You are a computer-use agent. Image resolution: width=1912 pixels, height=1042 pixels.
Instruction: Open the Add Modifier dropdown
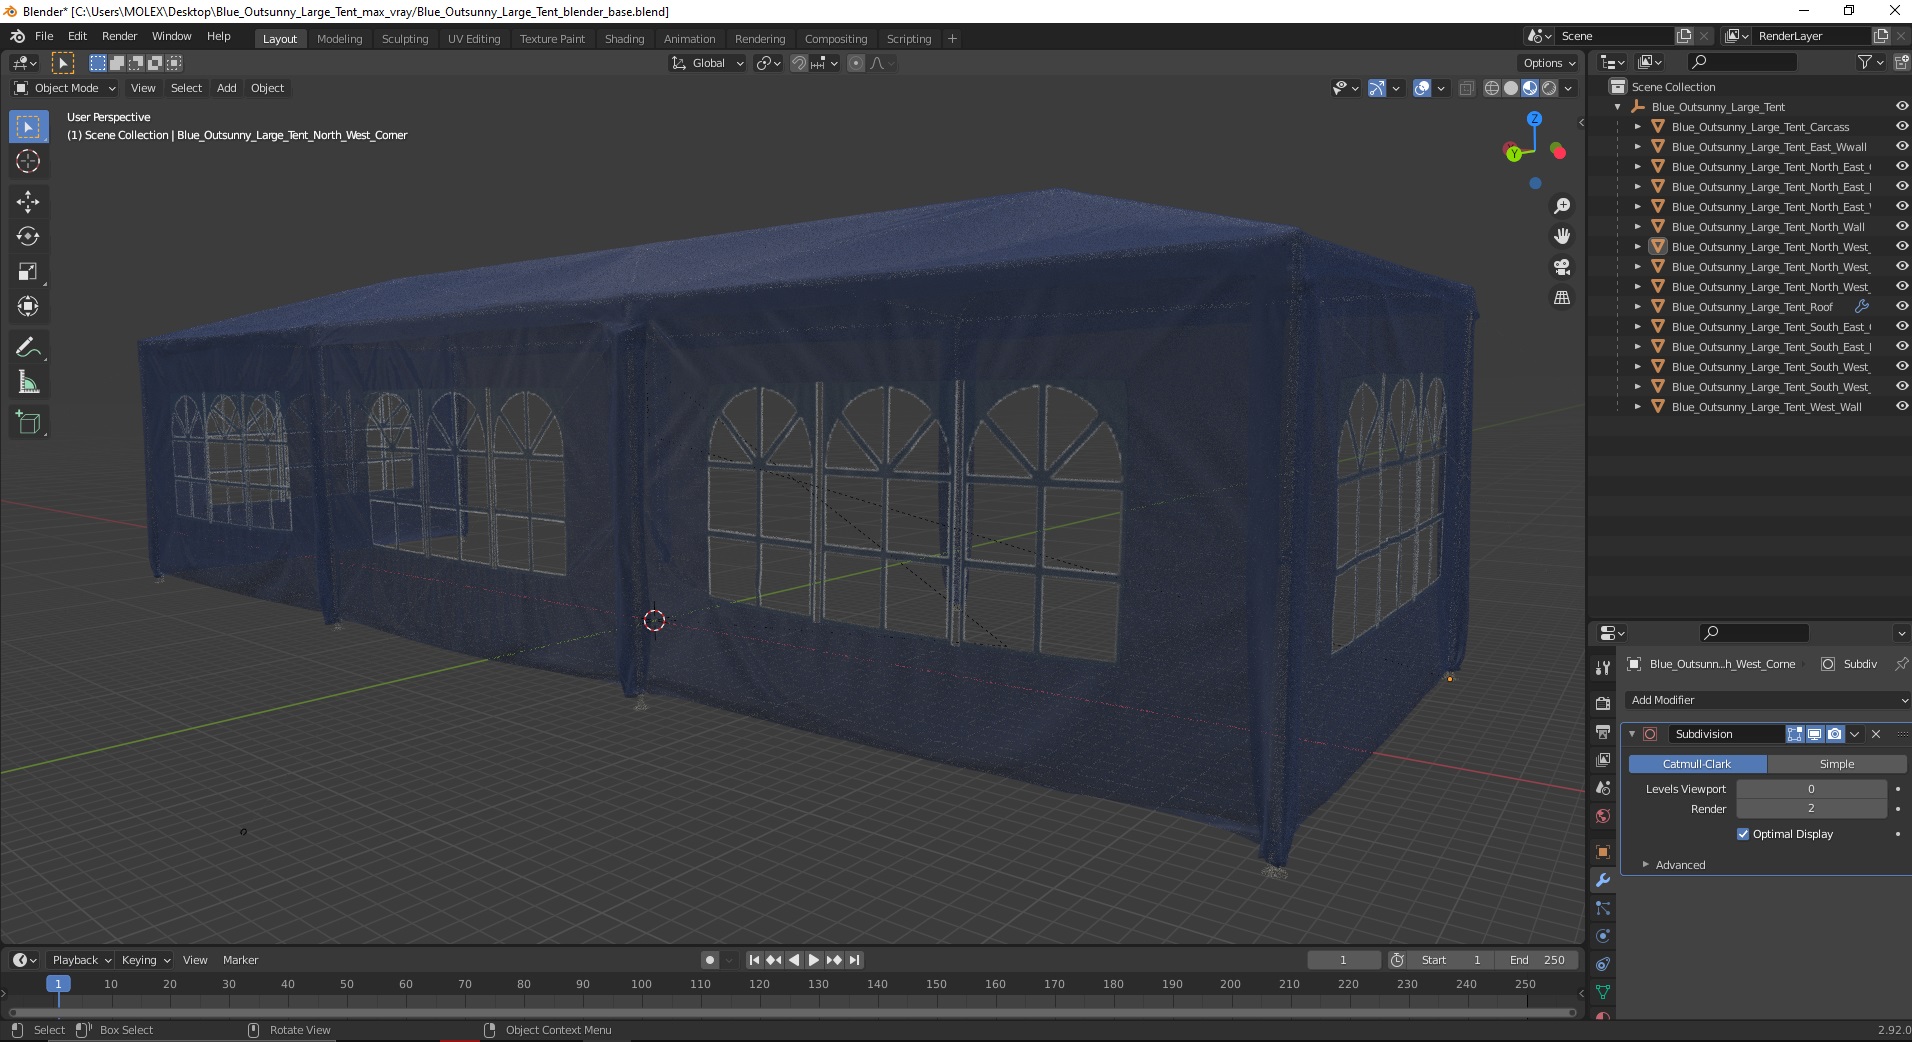[x=1767, y=700]
